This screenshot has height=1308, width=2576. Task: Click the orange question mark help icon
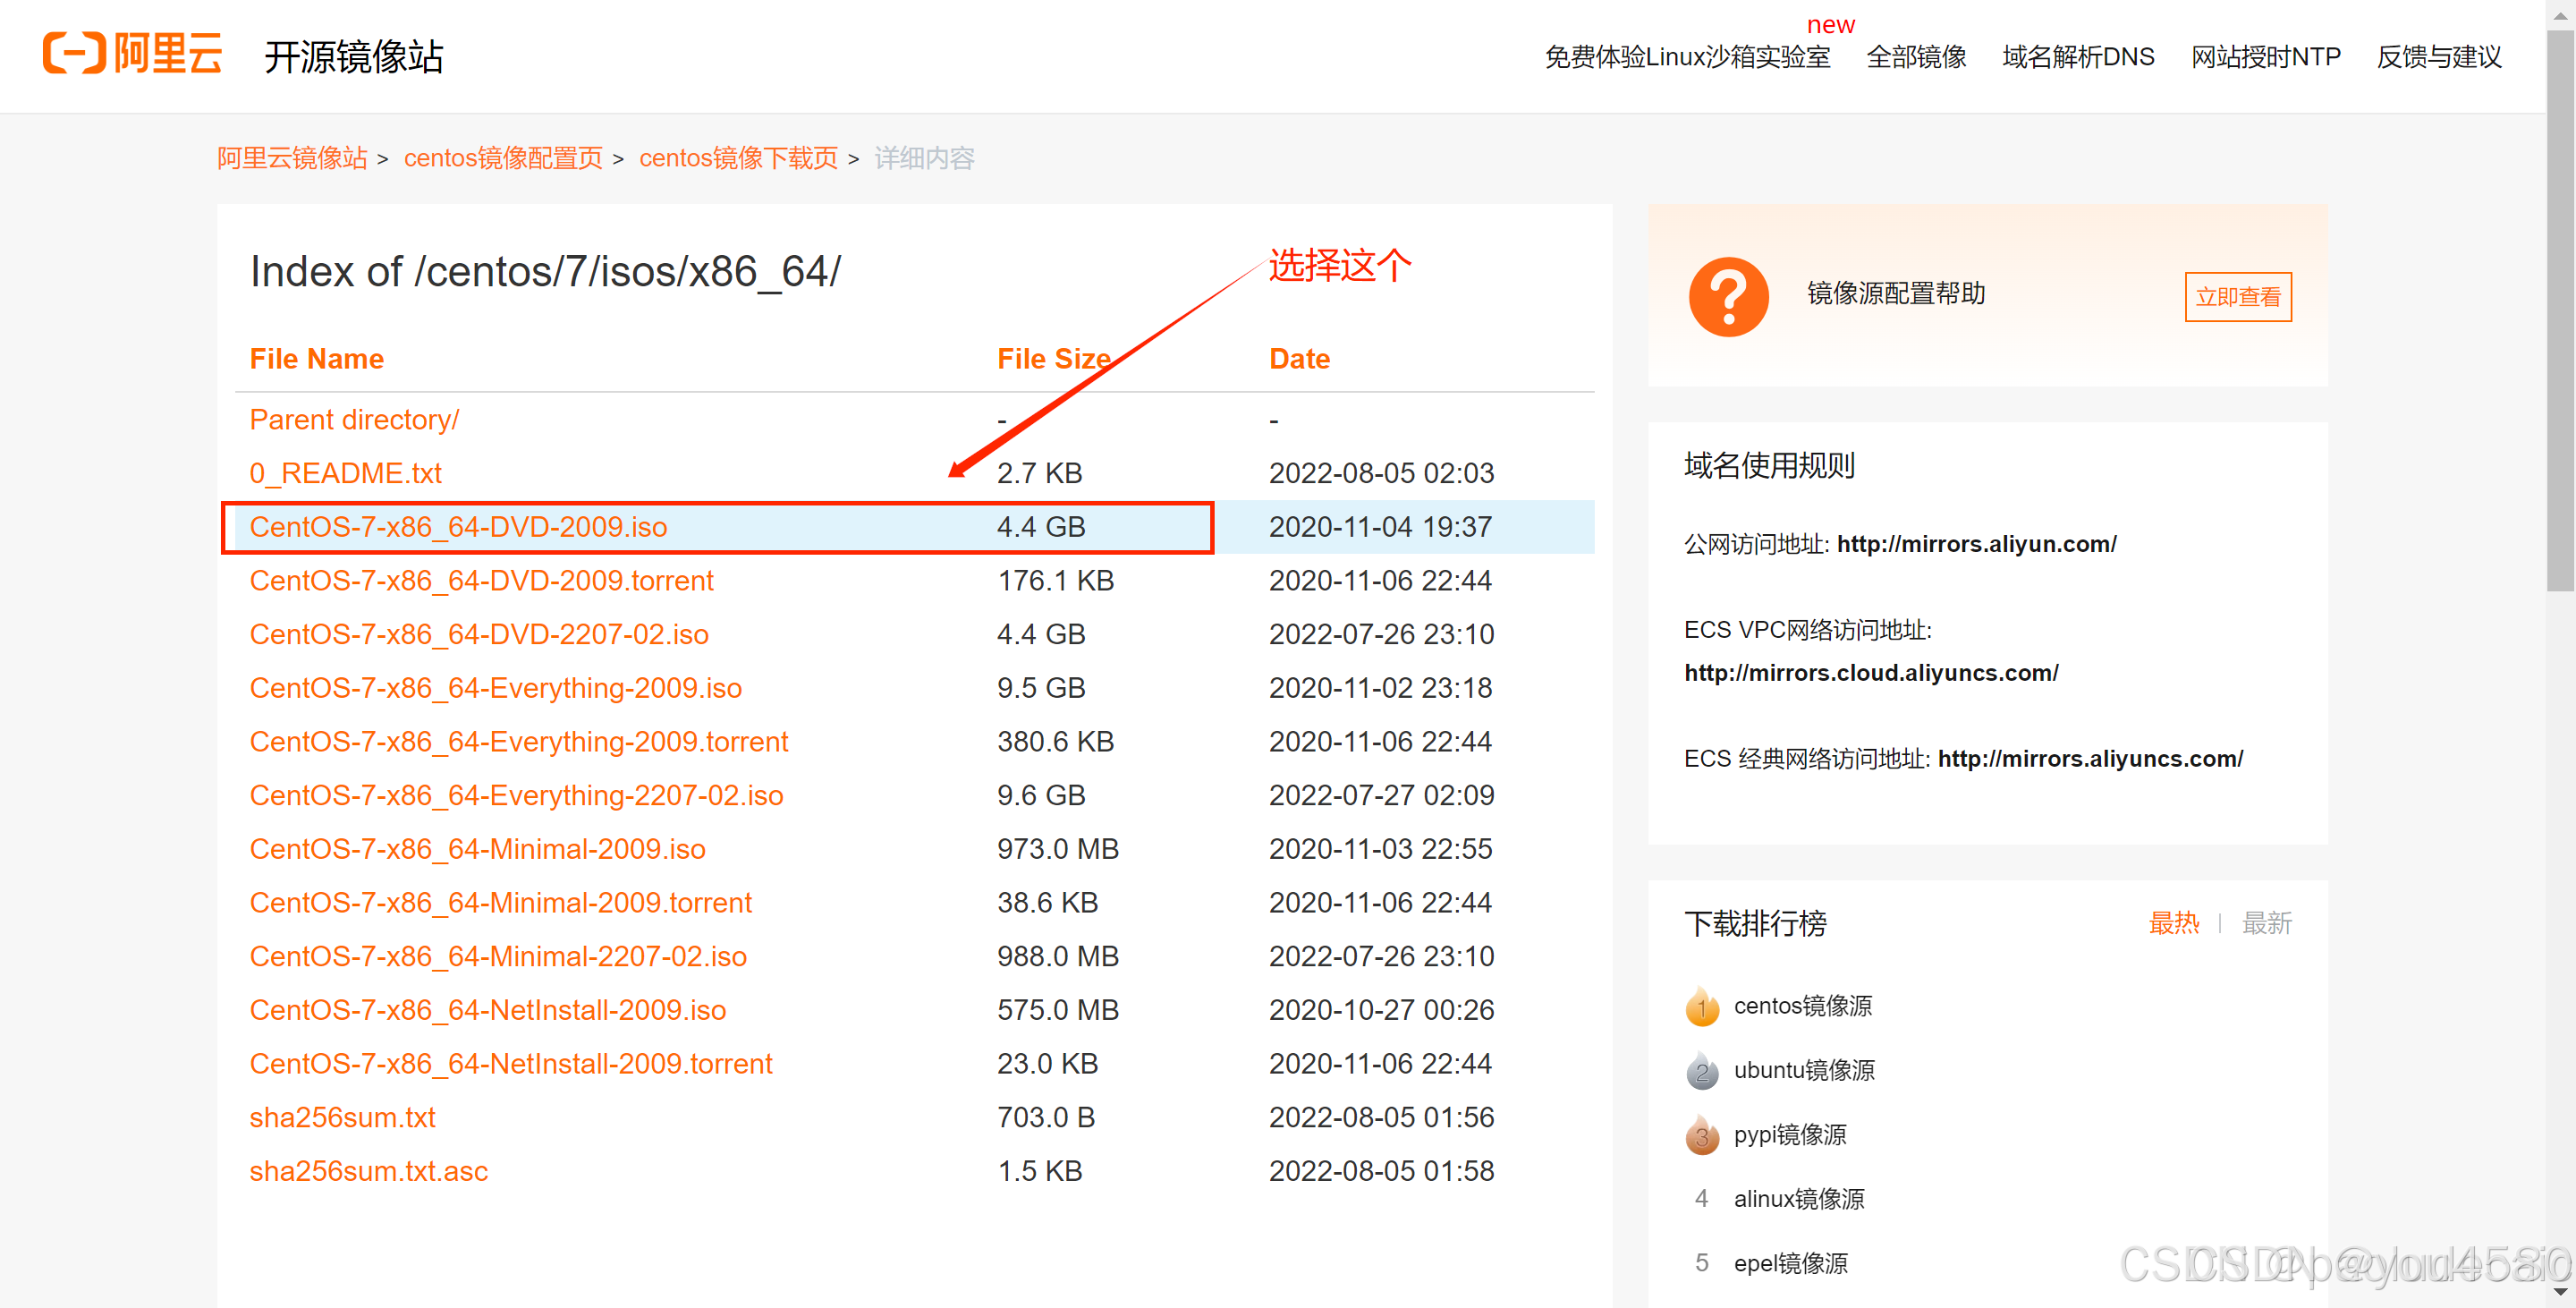(1728, 296)
